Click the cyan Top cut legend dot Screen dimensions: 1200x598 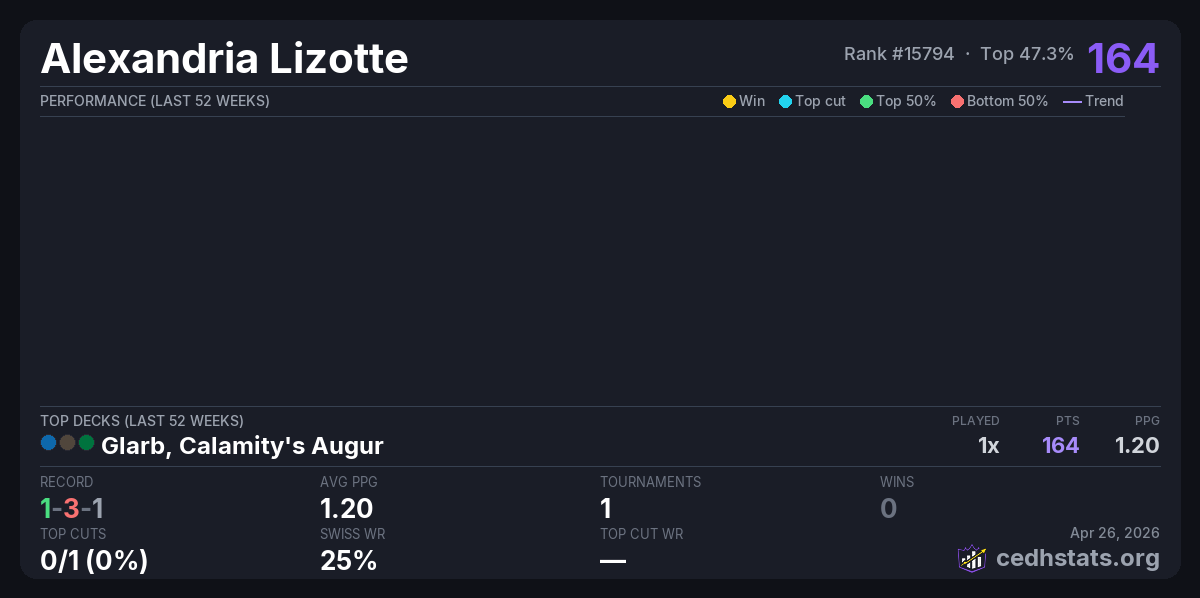pos(785,101)
